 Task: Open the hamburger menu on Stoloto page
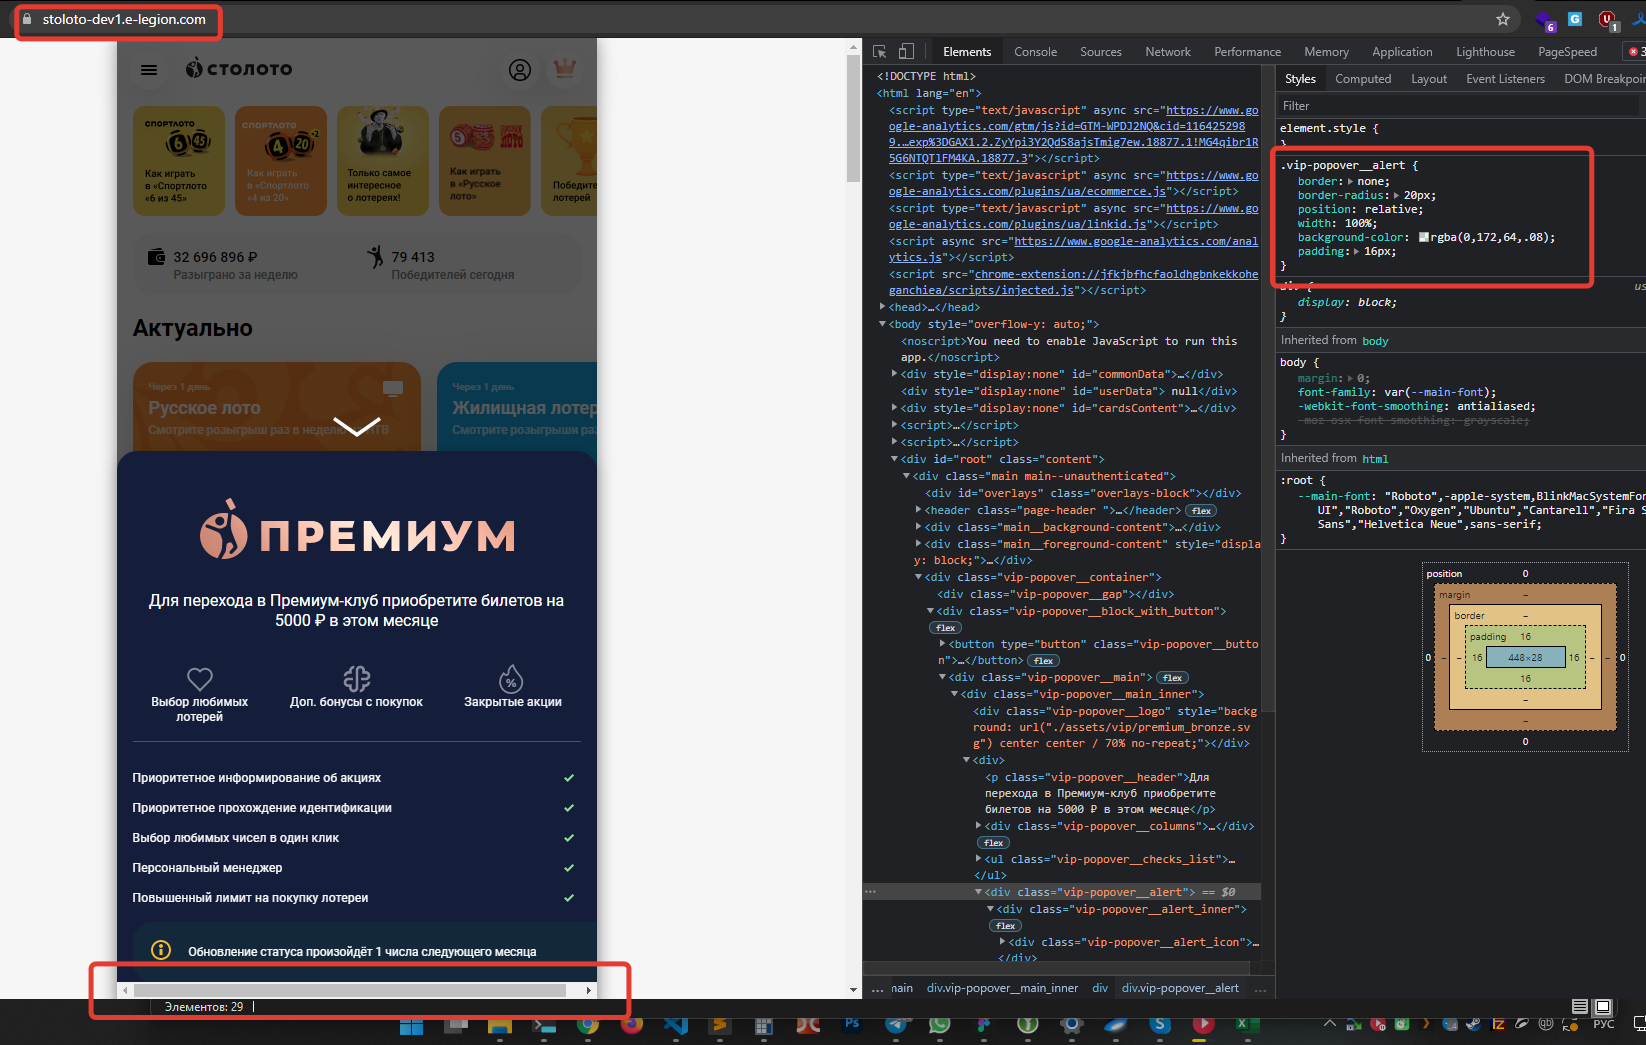[x=149, y=70]
